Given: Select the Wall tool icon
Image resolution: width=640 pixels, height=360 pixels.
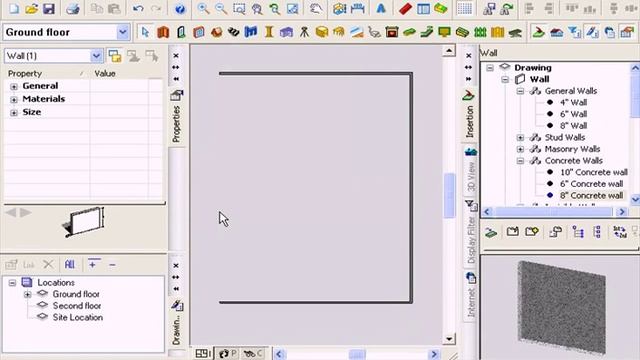Looking at the screenshot, I should tap(163, 32).
